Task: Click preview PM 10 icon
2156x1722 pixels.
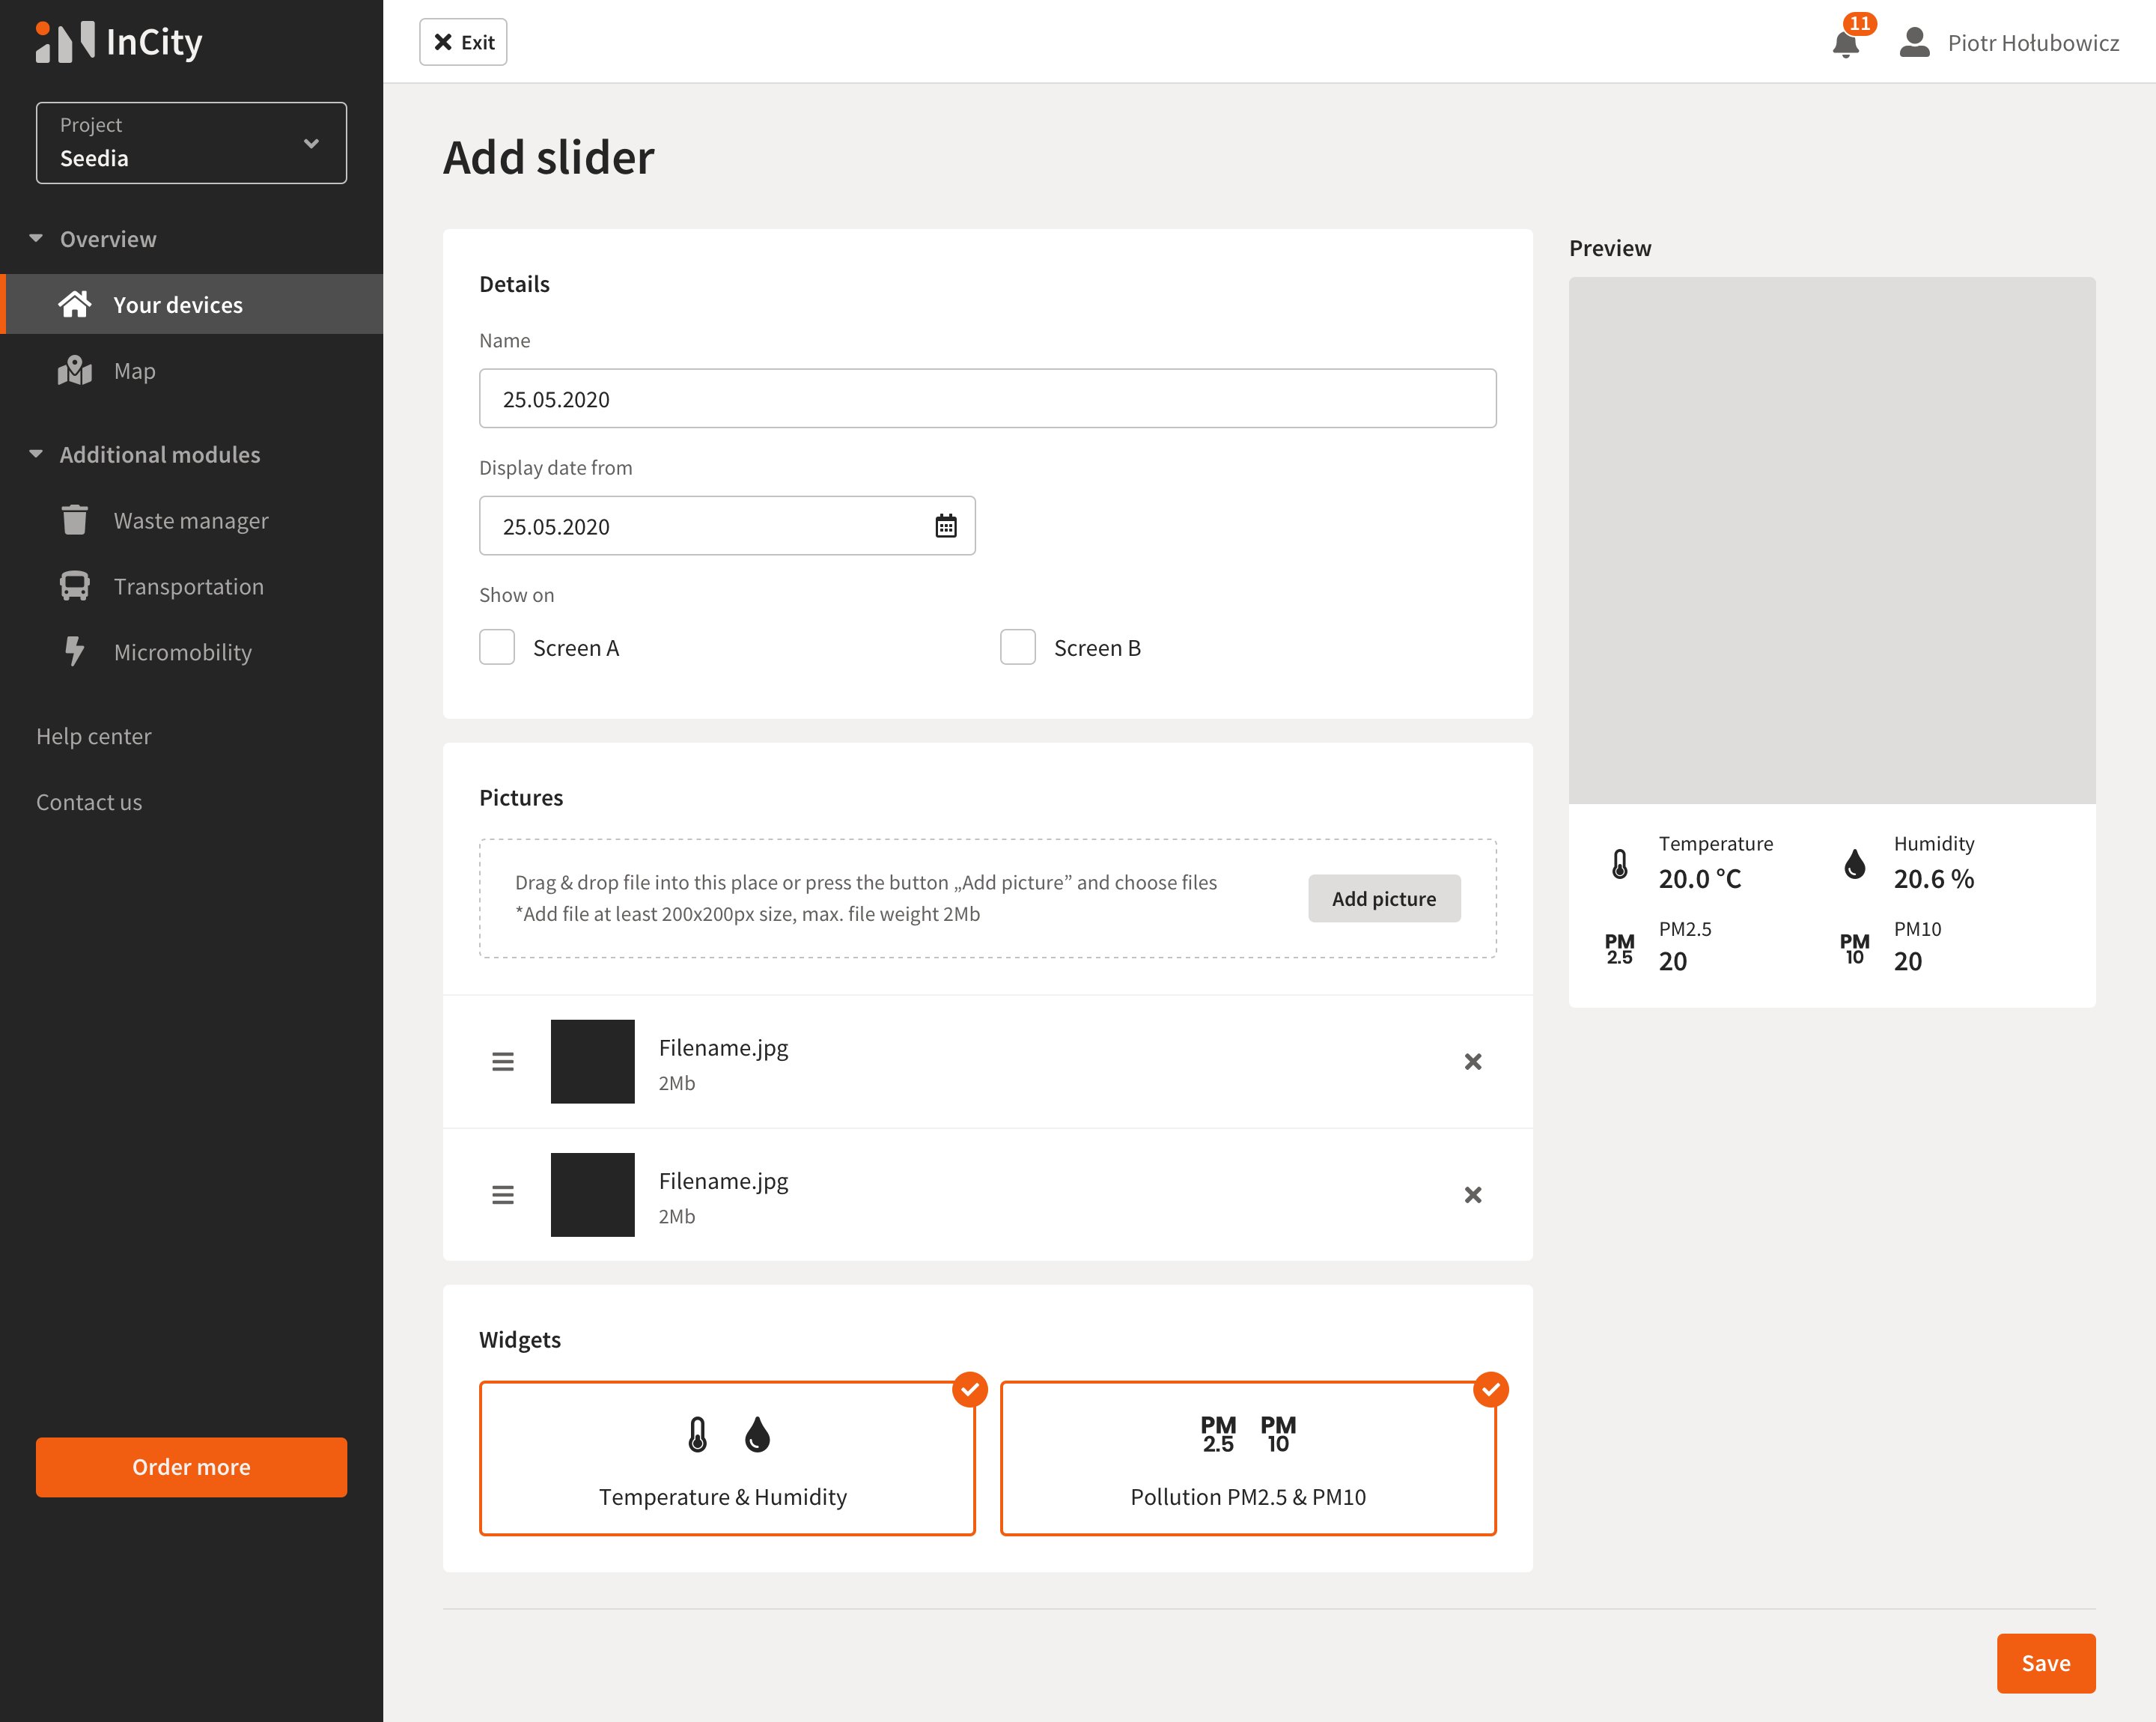Action: point(1854,948)
